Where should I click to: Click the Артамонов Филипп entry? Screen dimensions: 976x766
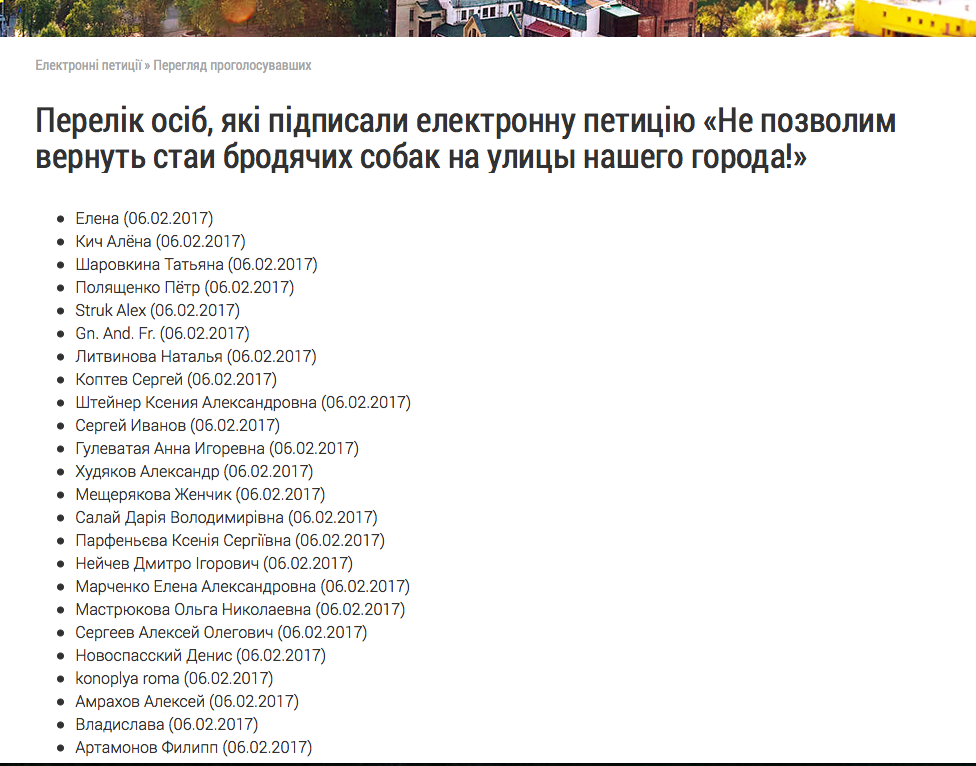coord(193,747)
